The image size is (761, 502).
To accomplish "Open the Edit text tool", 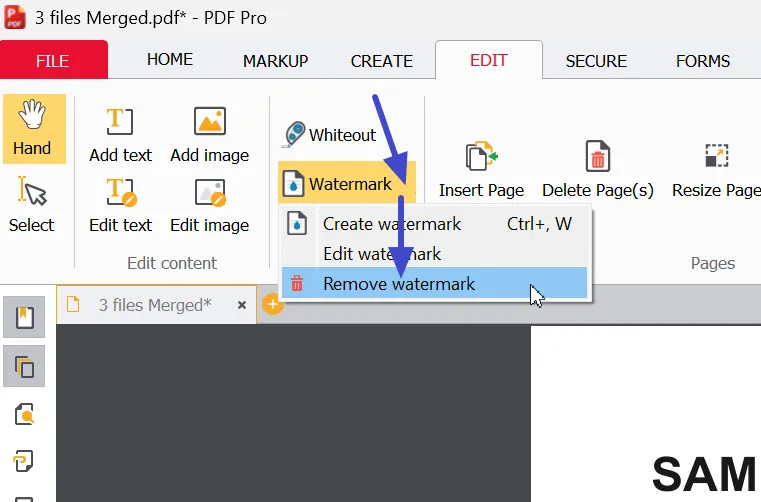I will [x=120, y=205].
